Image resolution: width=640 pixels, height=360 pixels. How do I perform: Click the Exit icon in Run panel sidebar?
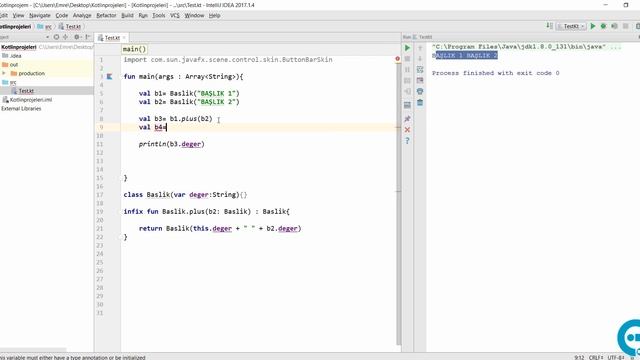pos(407,91)
